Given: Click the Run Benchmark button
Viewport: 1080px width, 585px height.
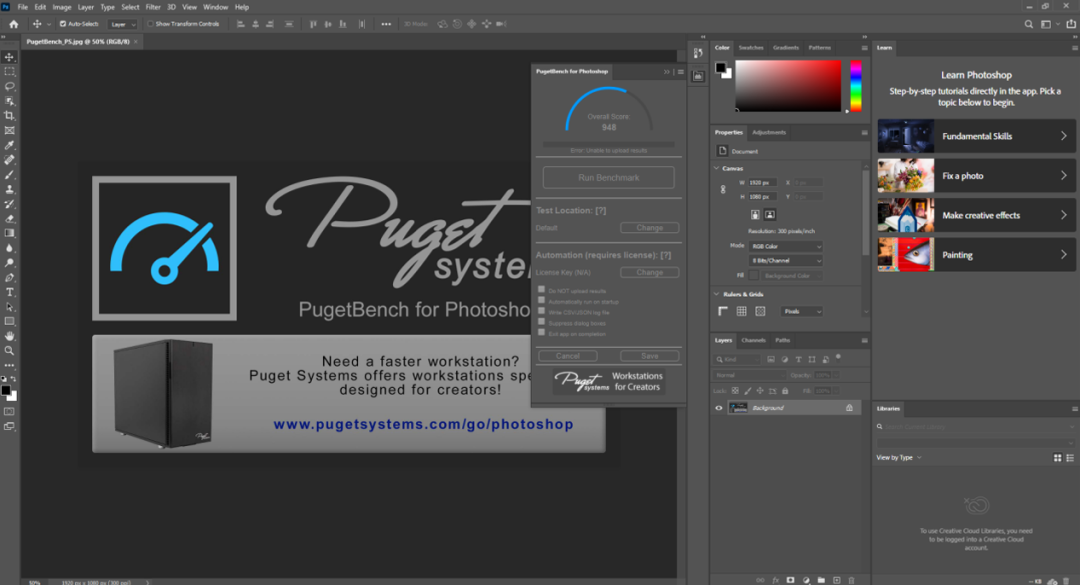Looking at the screenshot, I should coord(608,178).
